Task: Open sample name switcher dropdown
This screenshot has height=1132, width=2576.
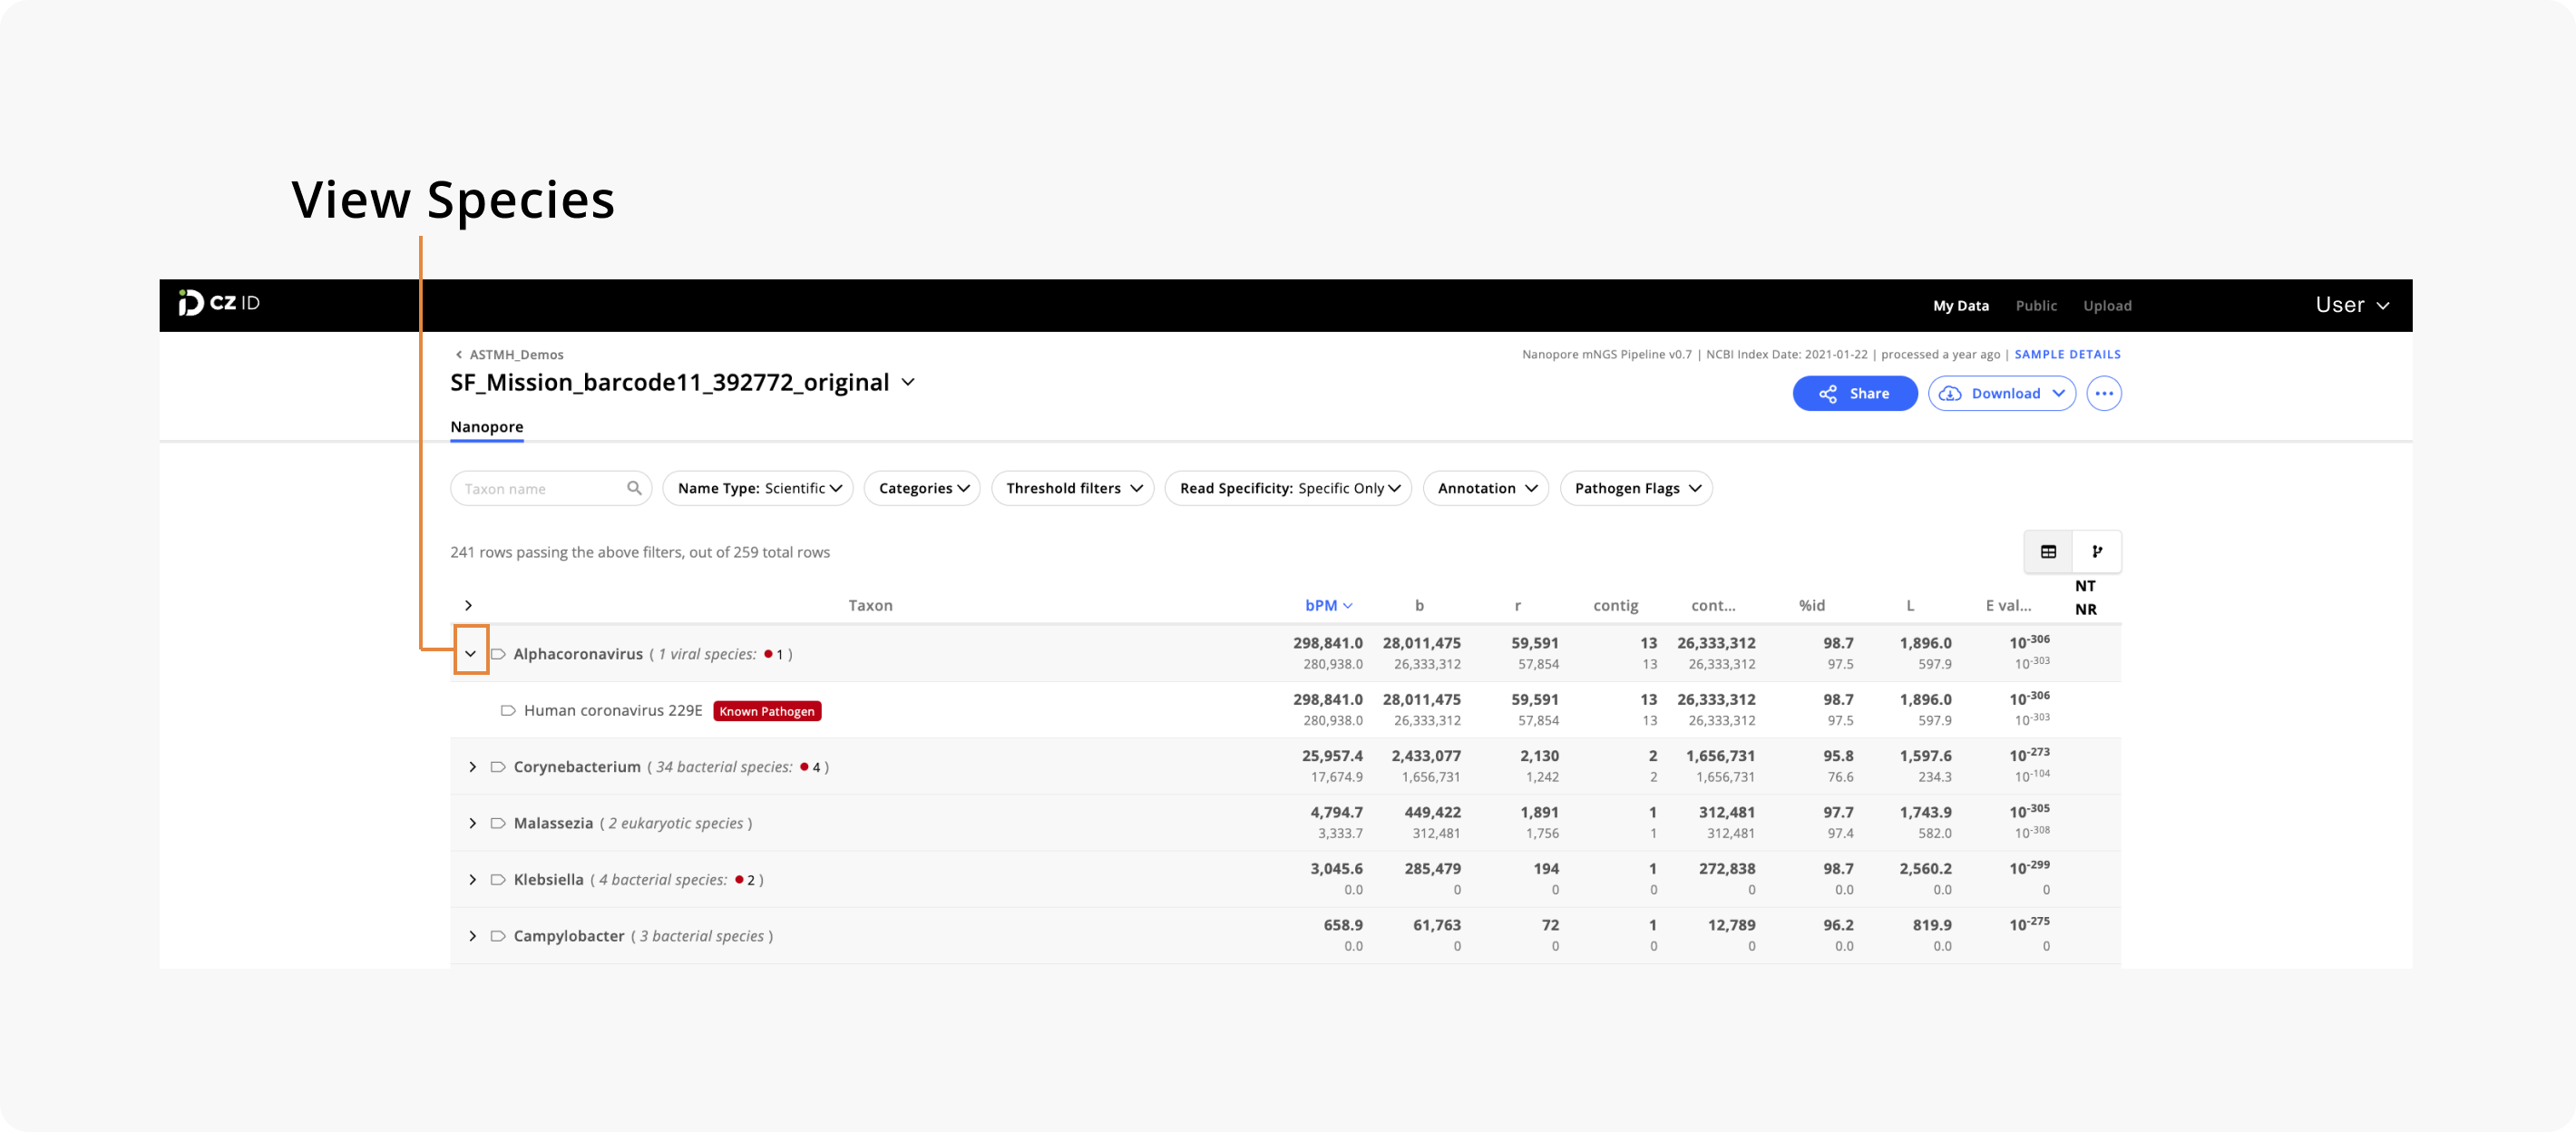Action: 908,382
